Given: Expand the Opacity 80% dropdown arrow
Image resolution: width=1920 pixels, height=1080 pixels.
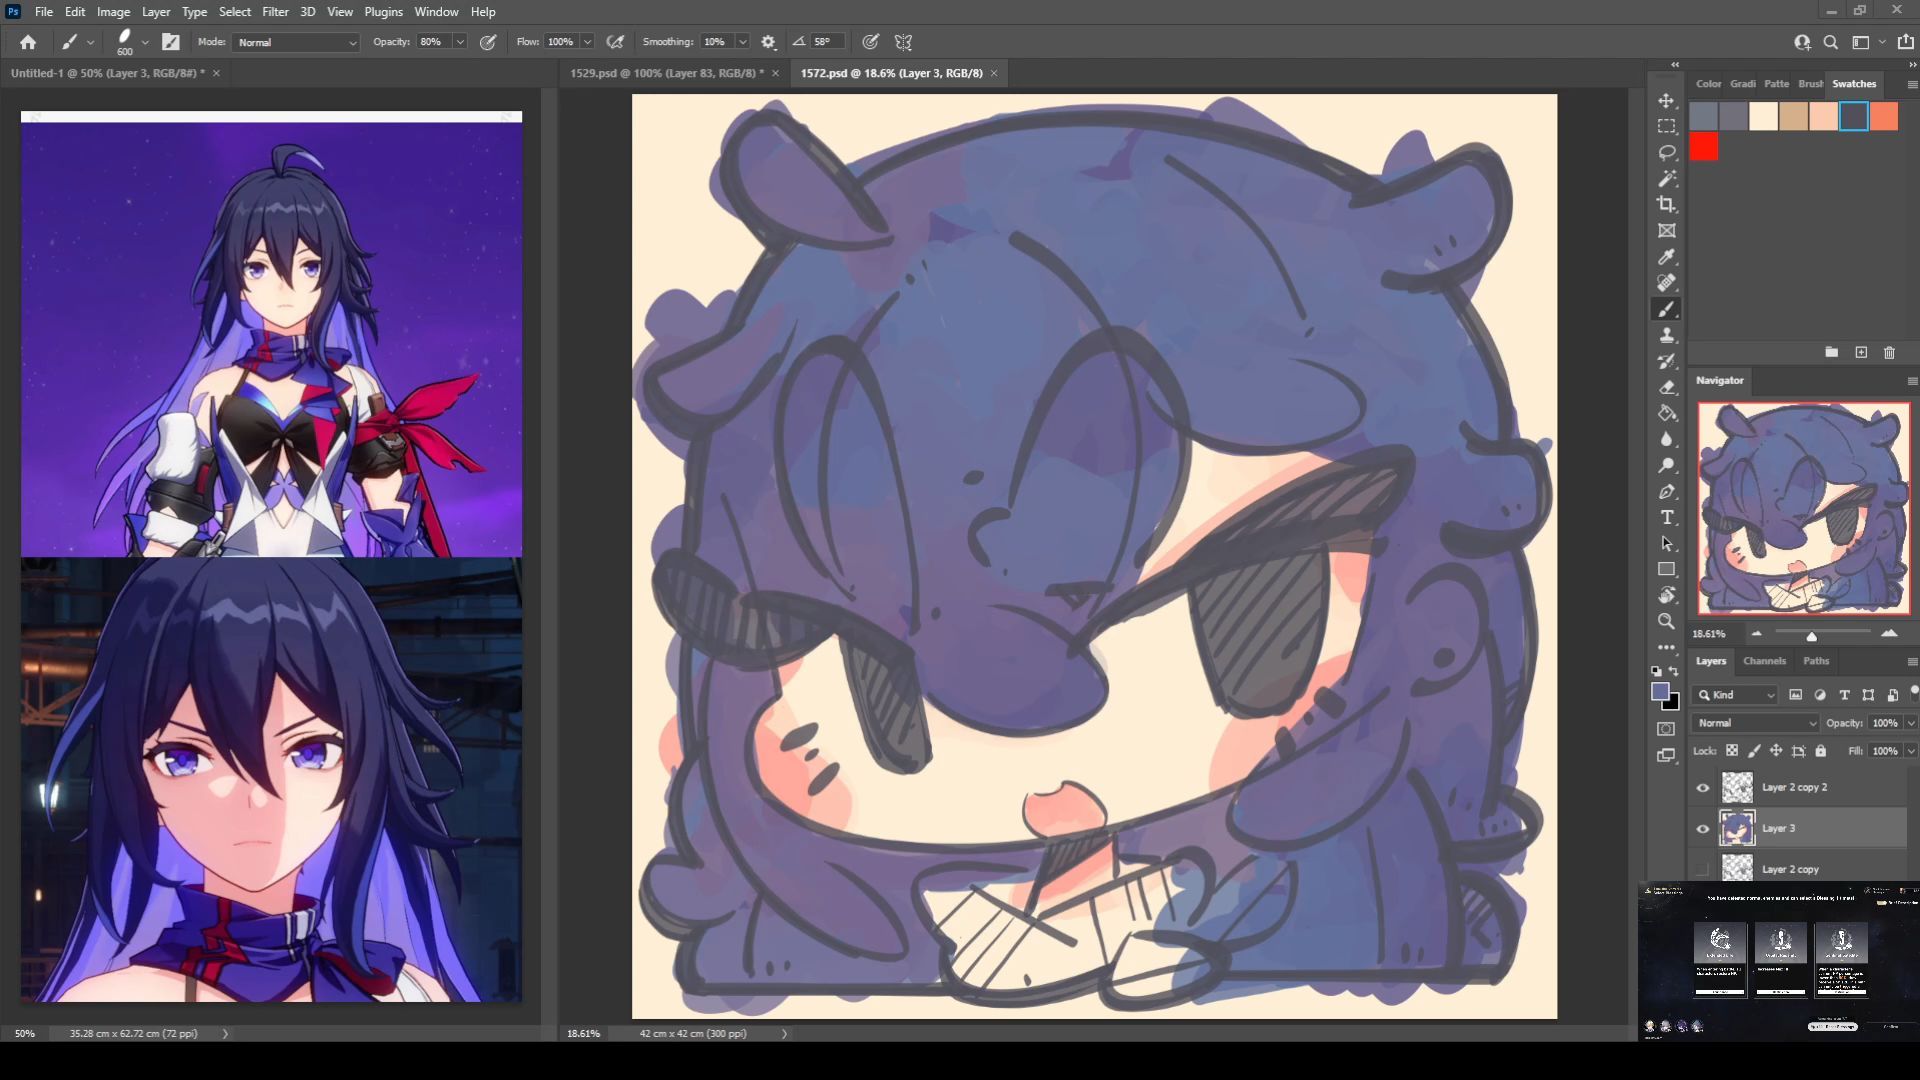Looking at the screenshot, I should tap(460, 42).
